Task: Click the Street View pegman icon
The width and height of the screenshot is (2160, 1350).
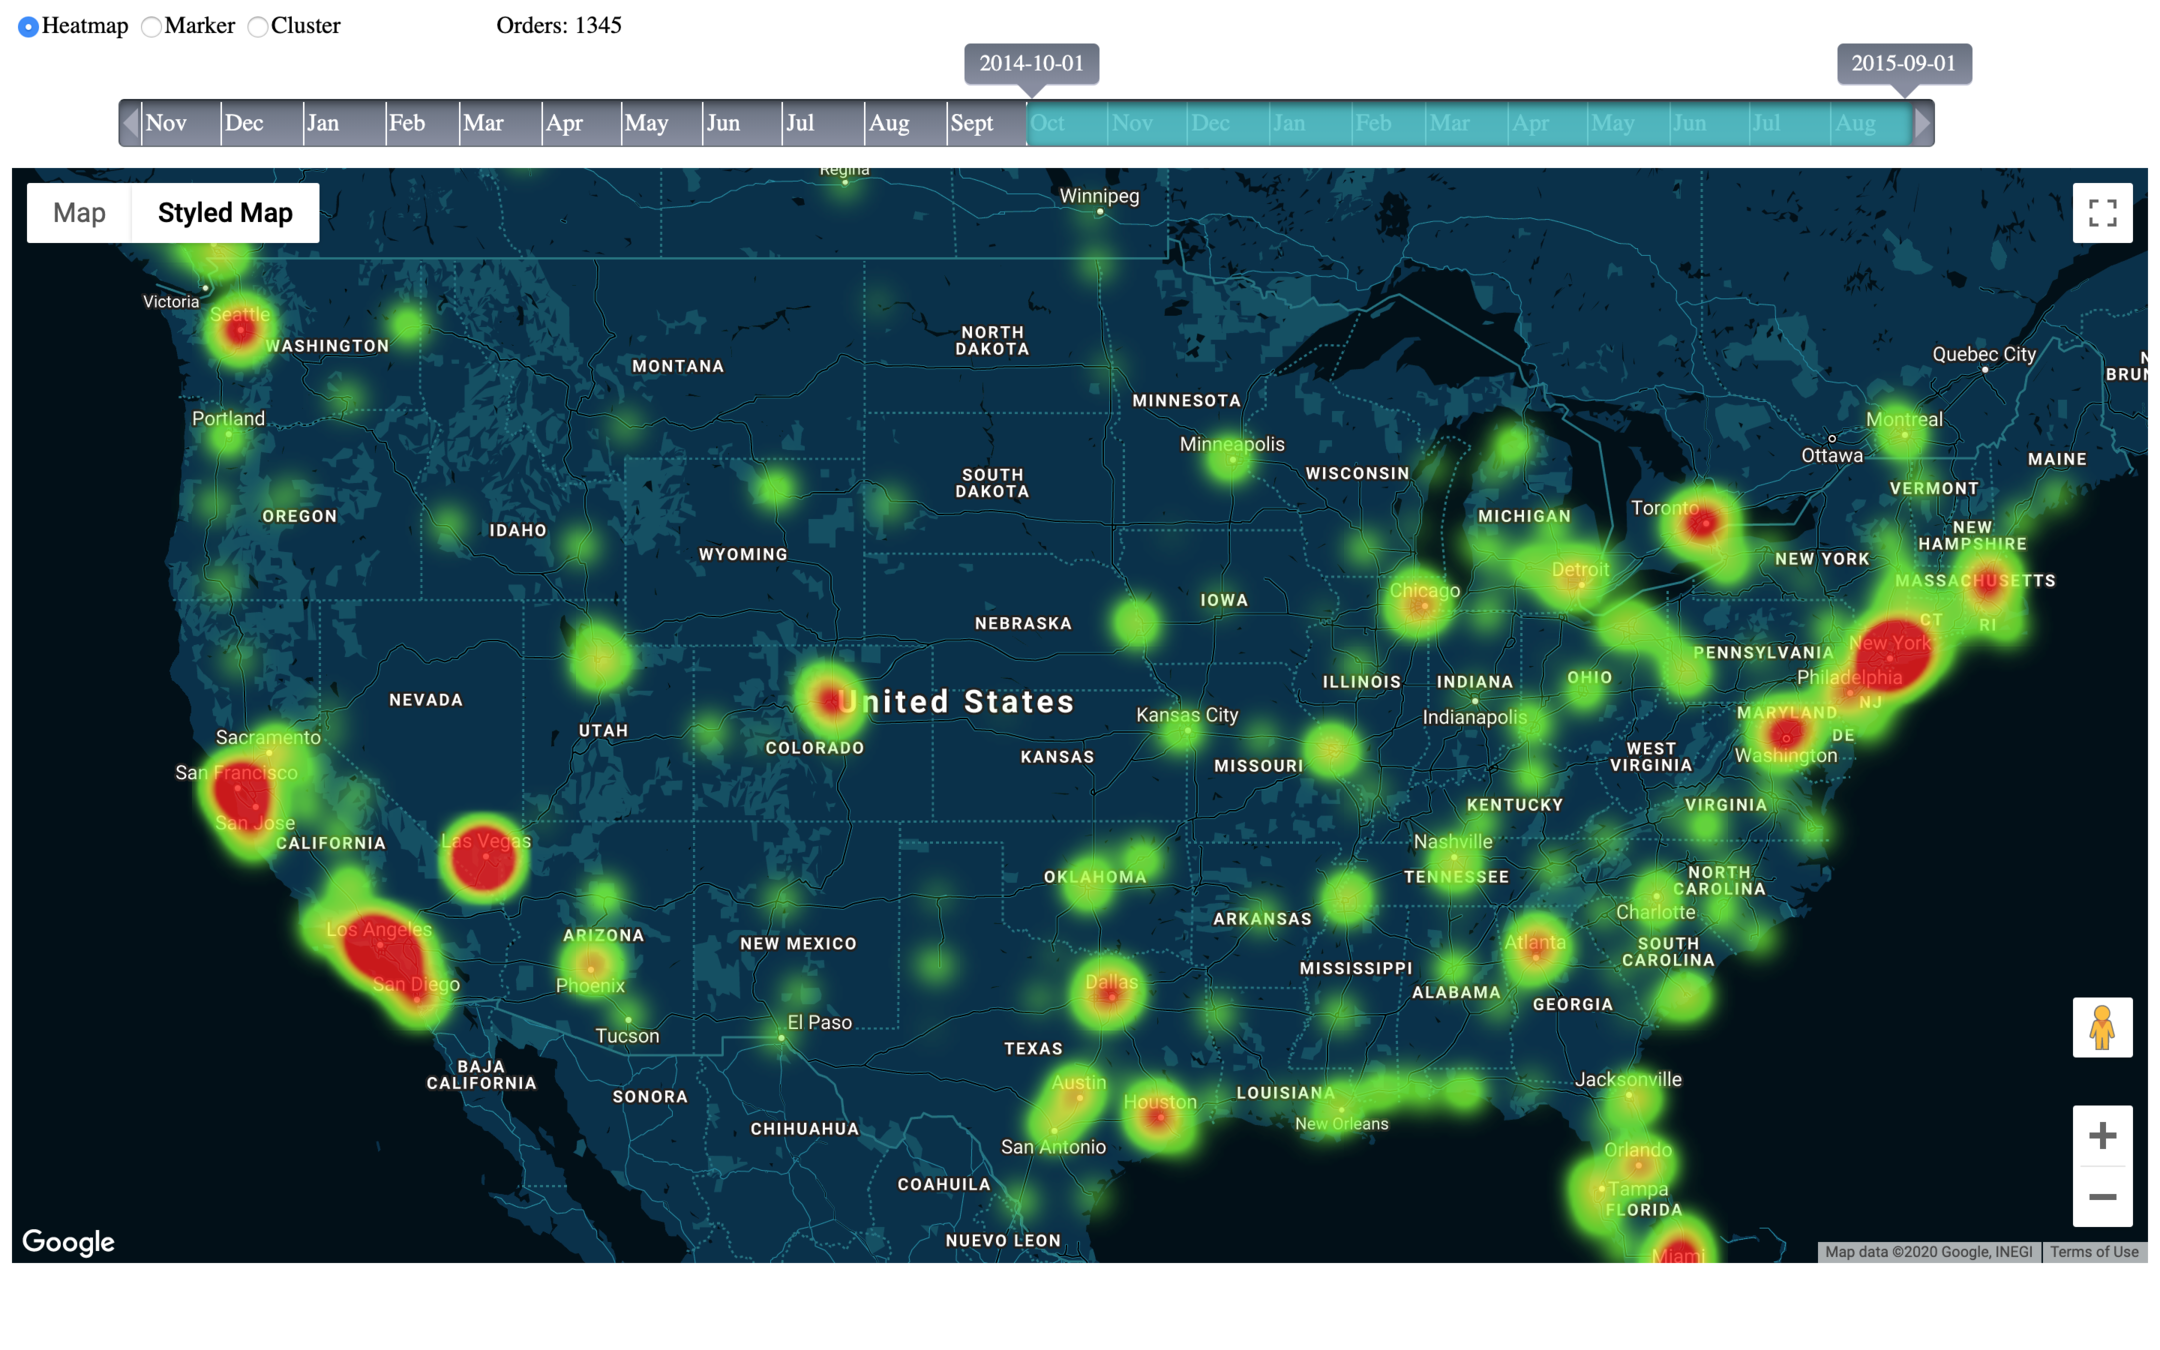Action: (x=2102, y=1027)
